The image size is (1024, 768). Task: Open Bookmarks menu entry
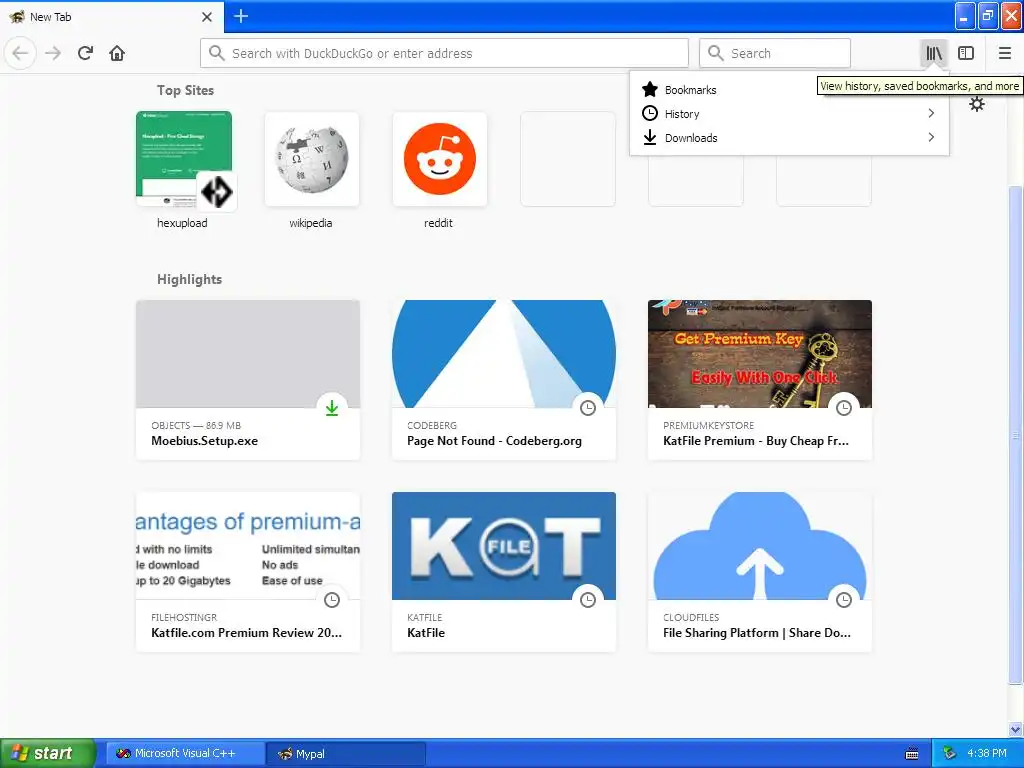pos(789,89)
